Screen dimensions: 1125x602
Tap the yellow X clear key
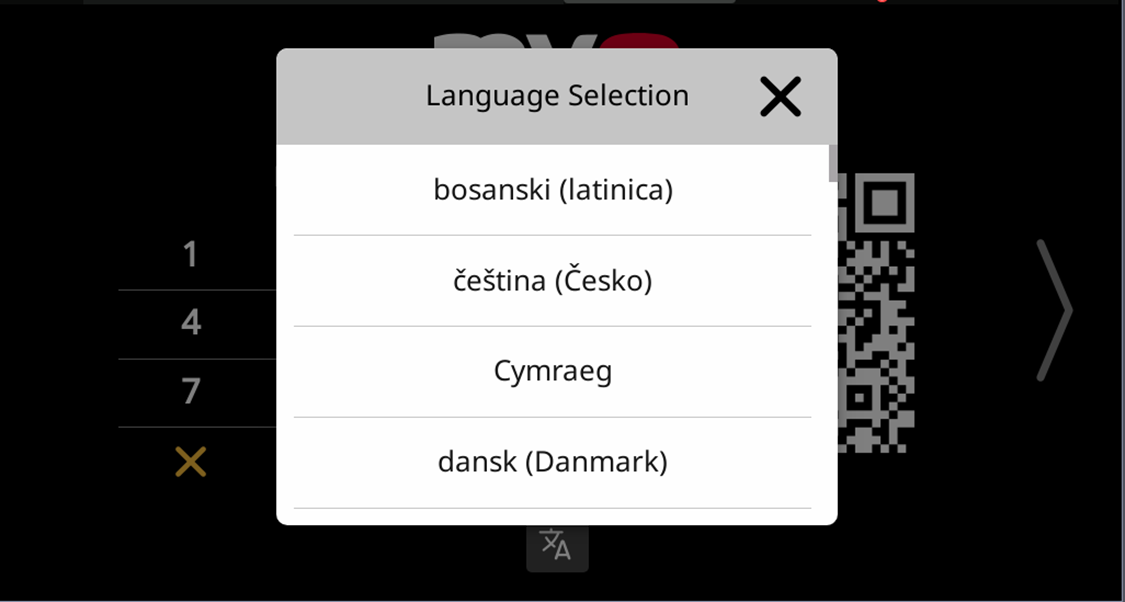point(190,462)
